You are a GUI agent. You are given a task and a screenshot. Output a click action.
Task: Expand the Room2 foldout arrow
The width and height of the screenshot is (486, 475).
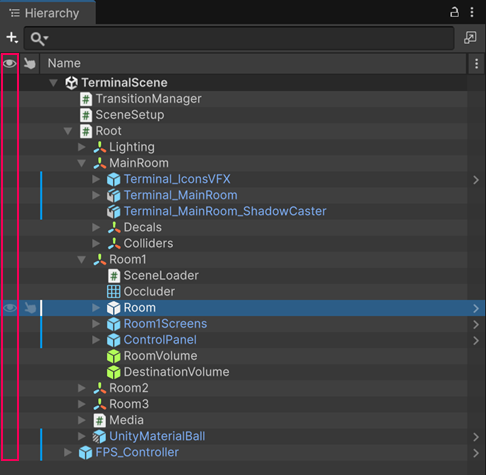click(x=82, y=388)
